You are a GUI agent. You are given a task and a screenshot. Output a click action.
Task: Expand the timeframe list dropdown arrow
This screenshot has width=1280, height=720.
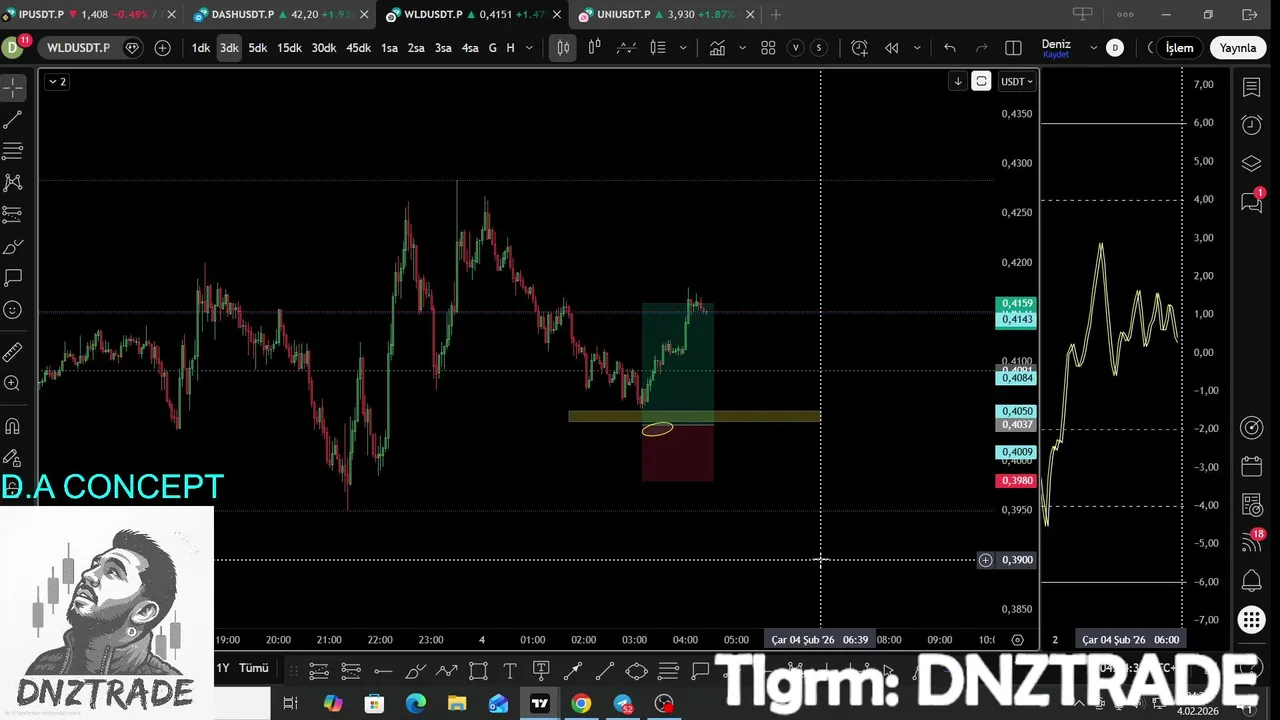[x=529, y=48]
